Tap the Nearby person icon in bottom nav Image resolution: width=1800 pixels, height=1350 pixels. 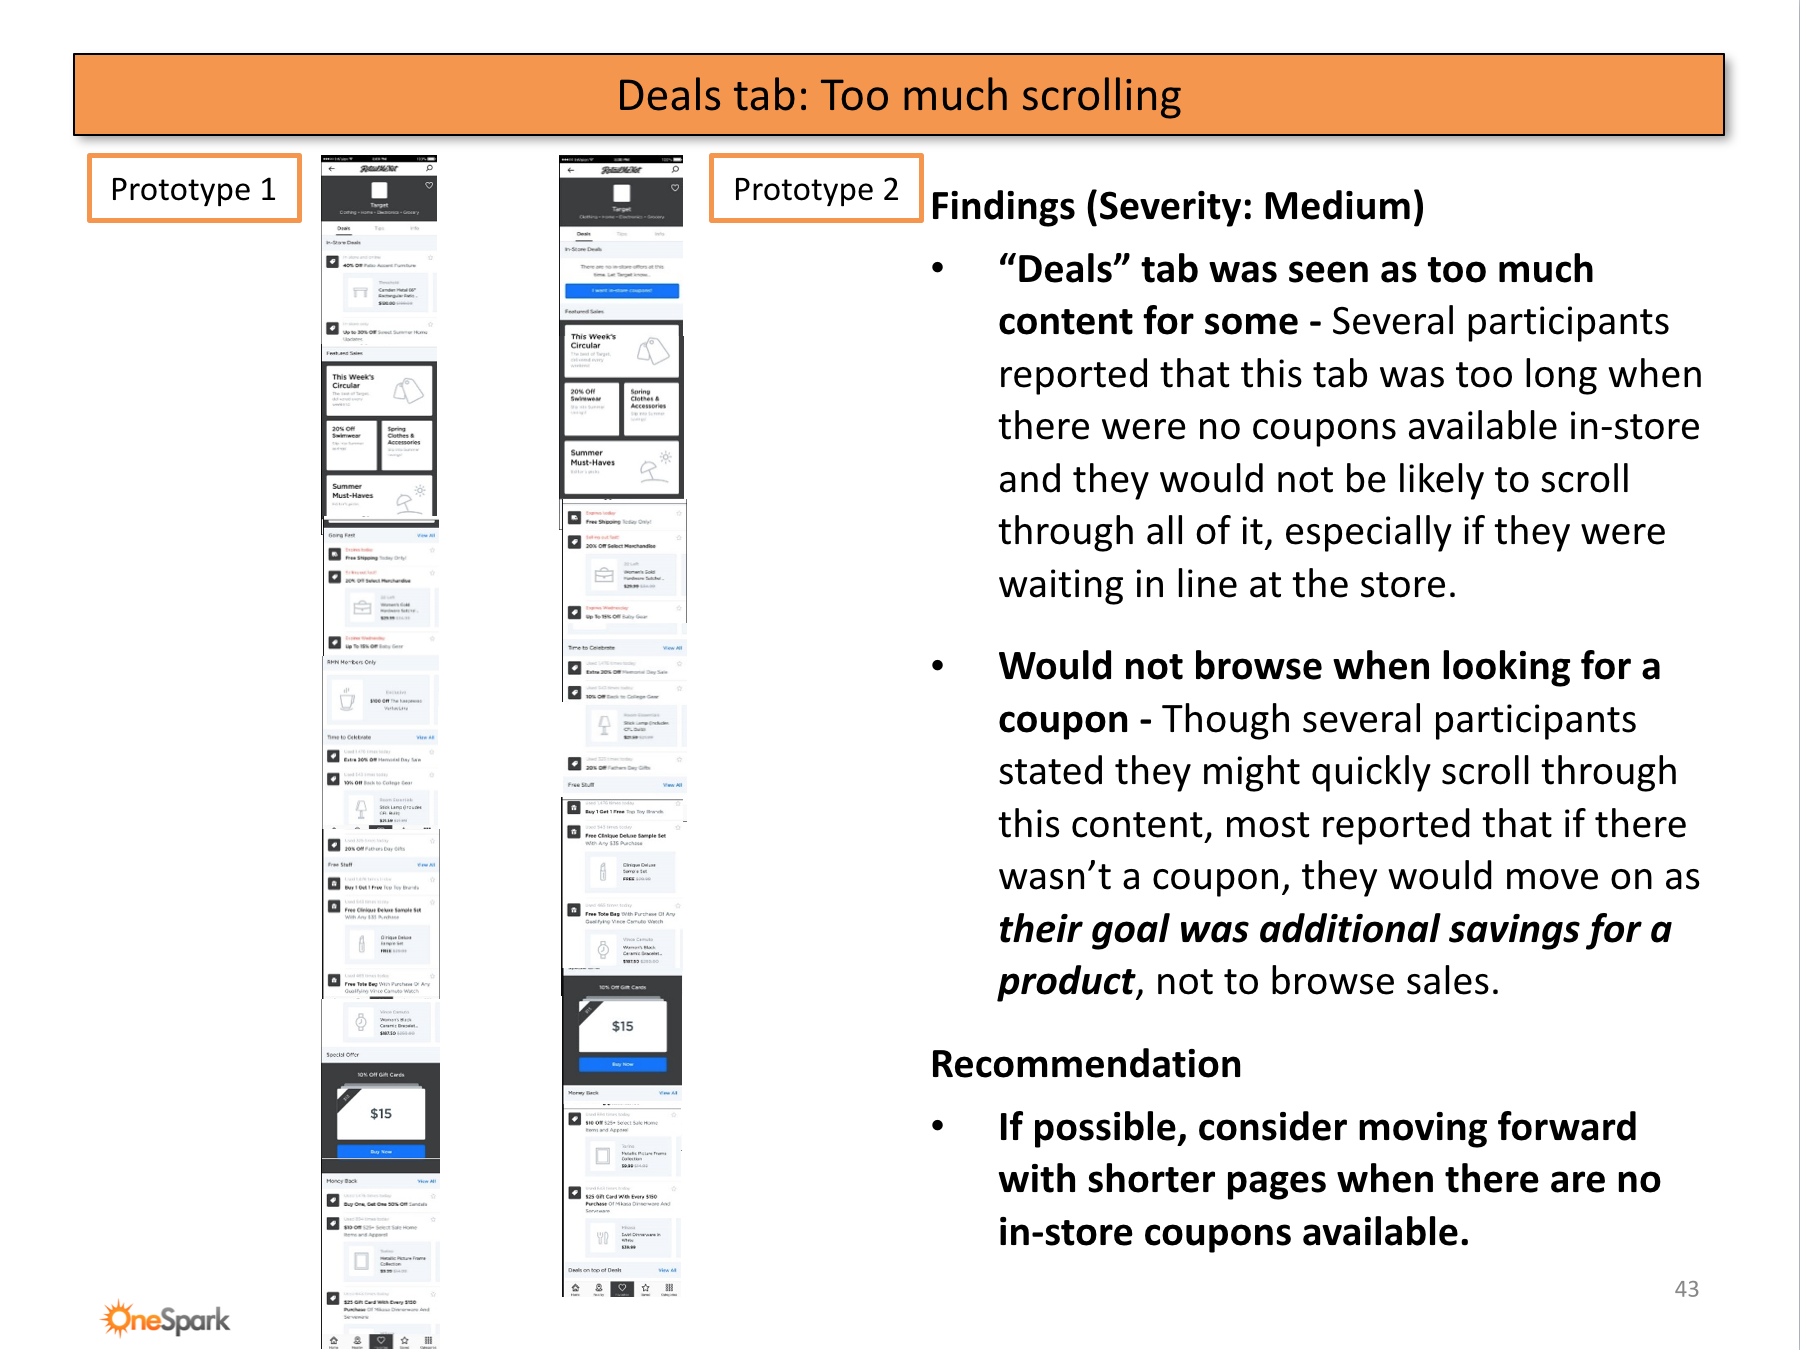point(358,1338)
